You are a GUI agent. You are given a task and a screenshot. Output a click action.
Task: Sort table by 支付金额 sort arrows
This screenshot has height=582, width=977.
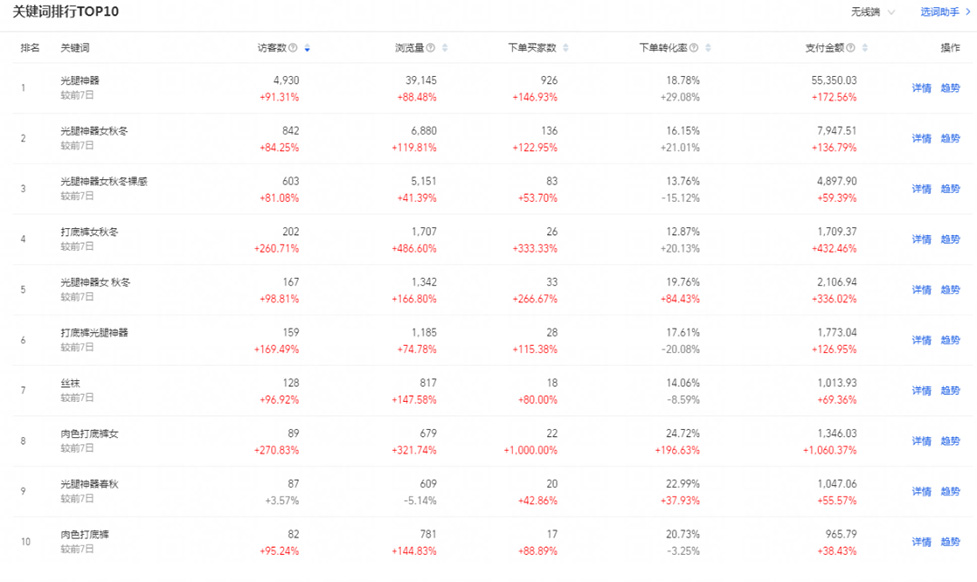point(865,48)
